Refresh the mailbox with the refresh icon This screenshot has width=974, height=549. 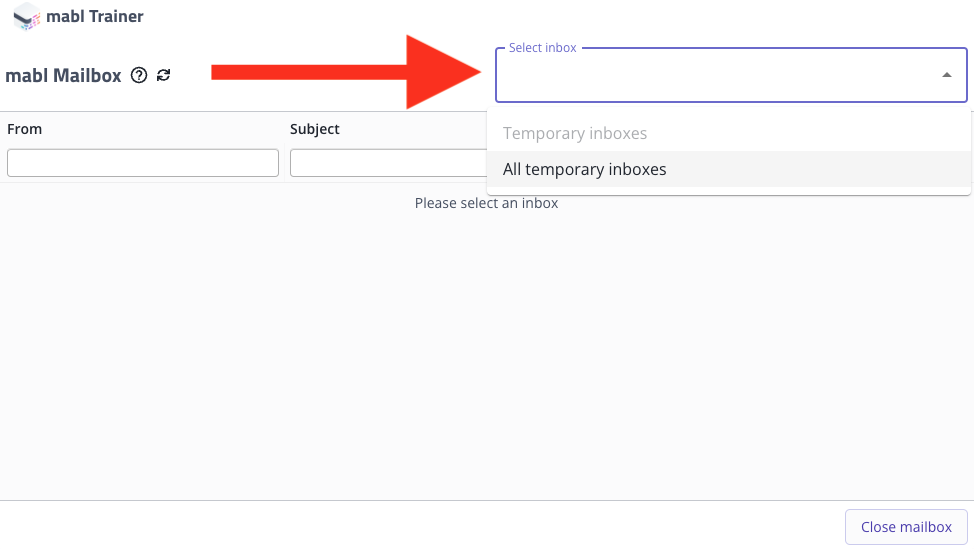(163, 75)
